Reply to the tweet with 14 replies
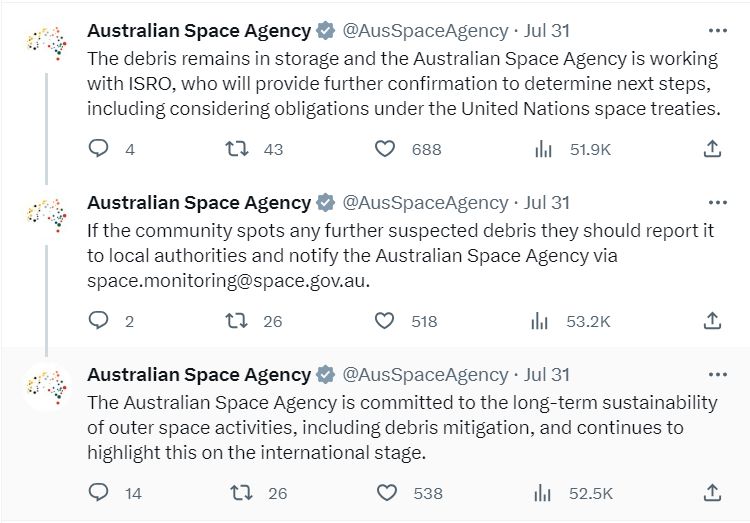 99,492
